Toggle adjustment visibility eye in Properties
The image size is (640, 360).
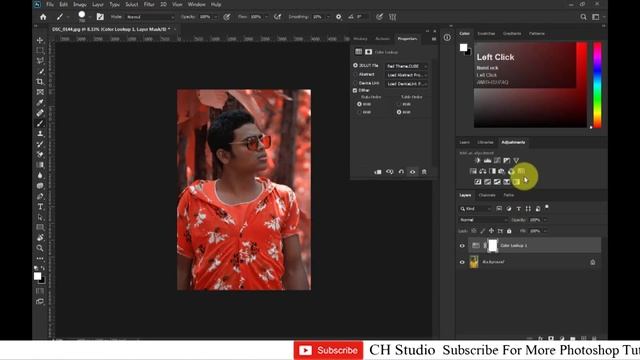(x=413, y=172)
